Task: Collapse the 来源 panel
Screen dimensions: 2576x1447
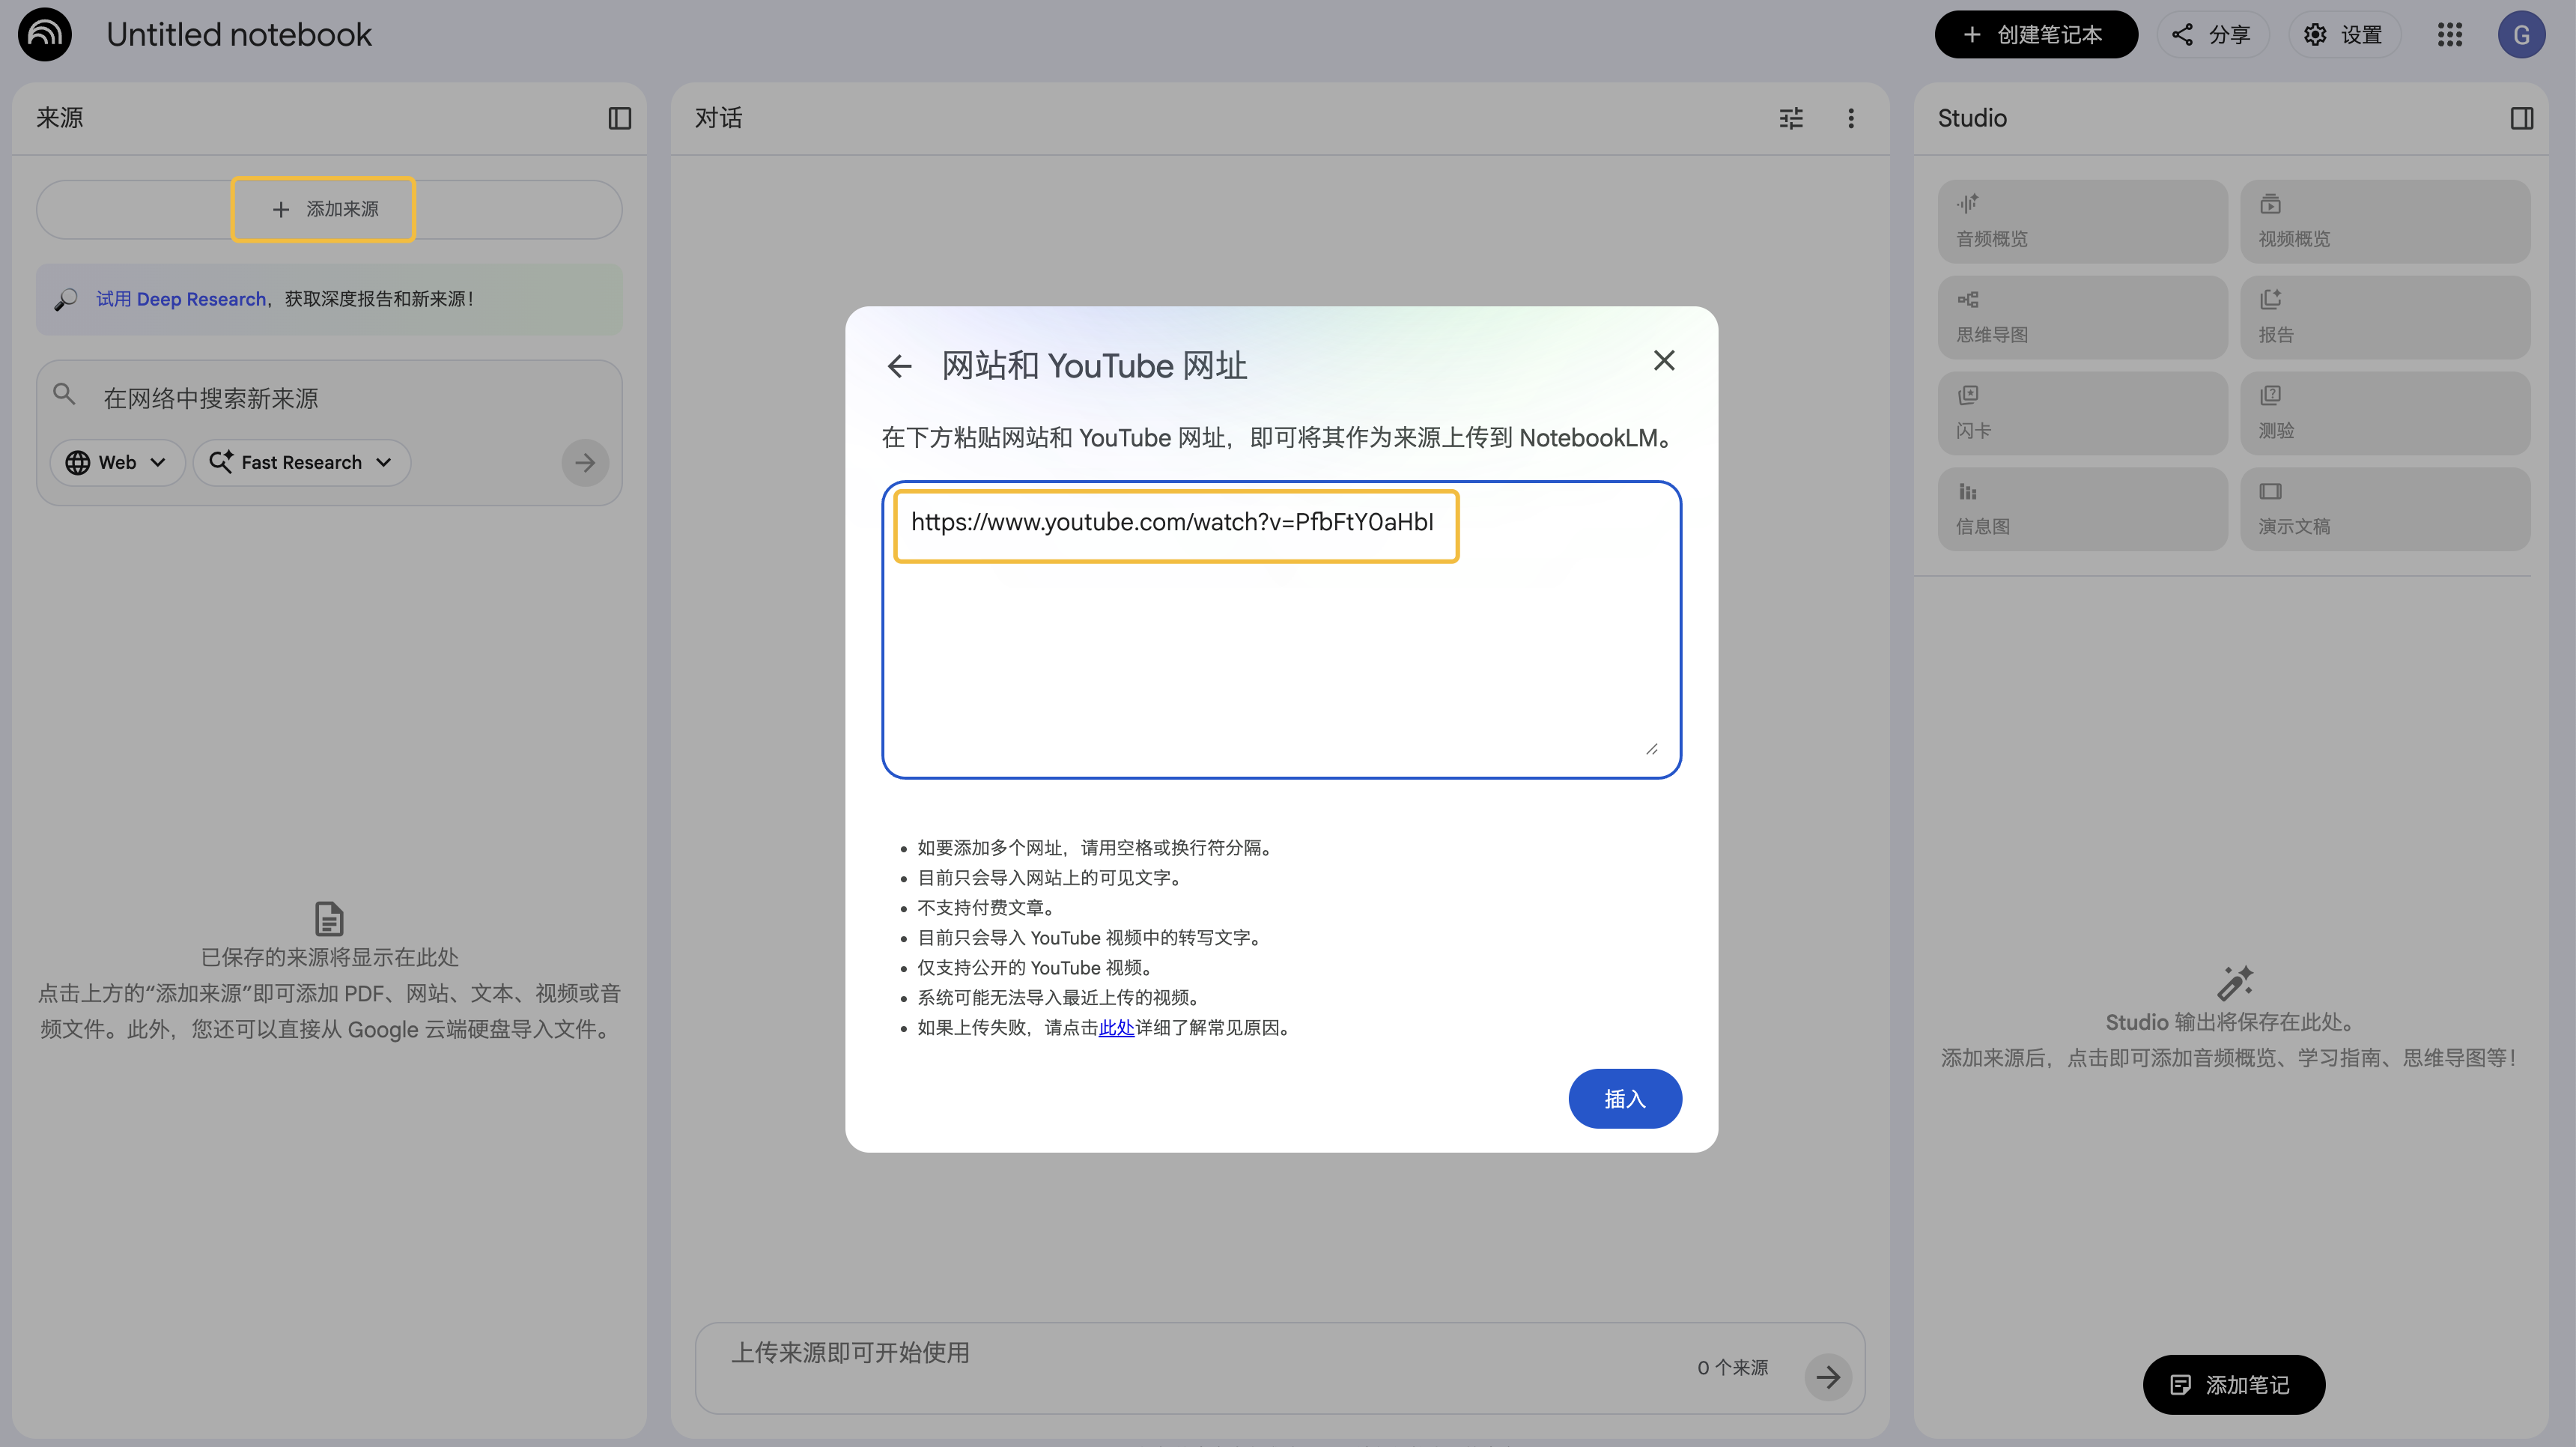Action: tap(619, 118)
